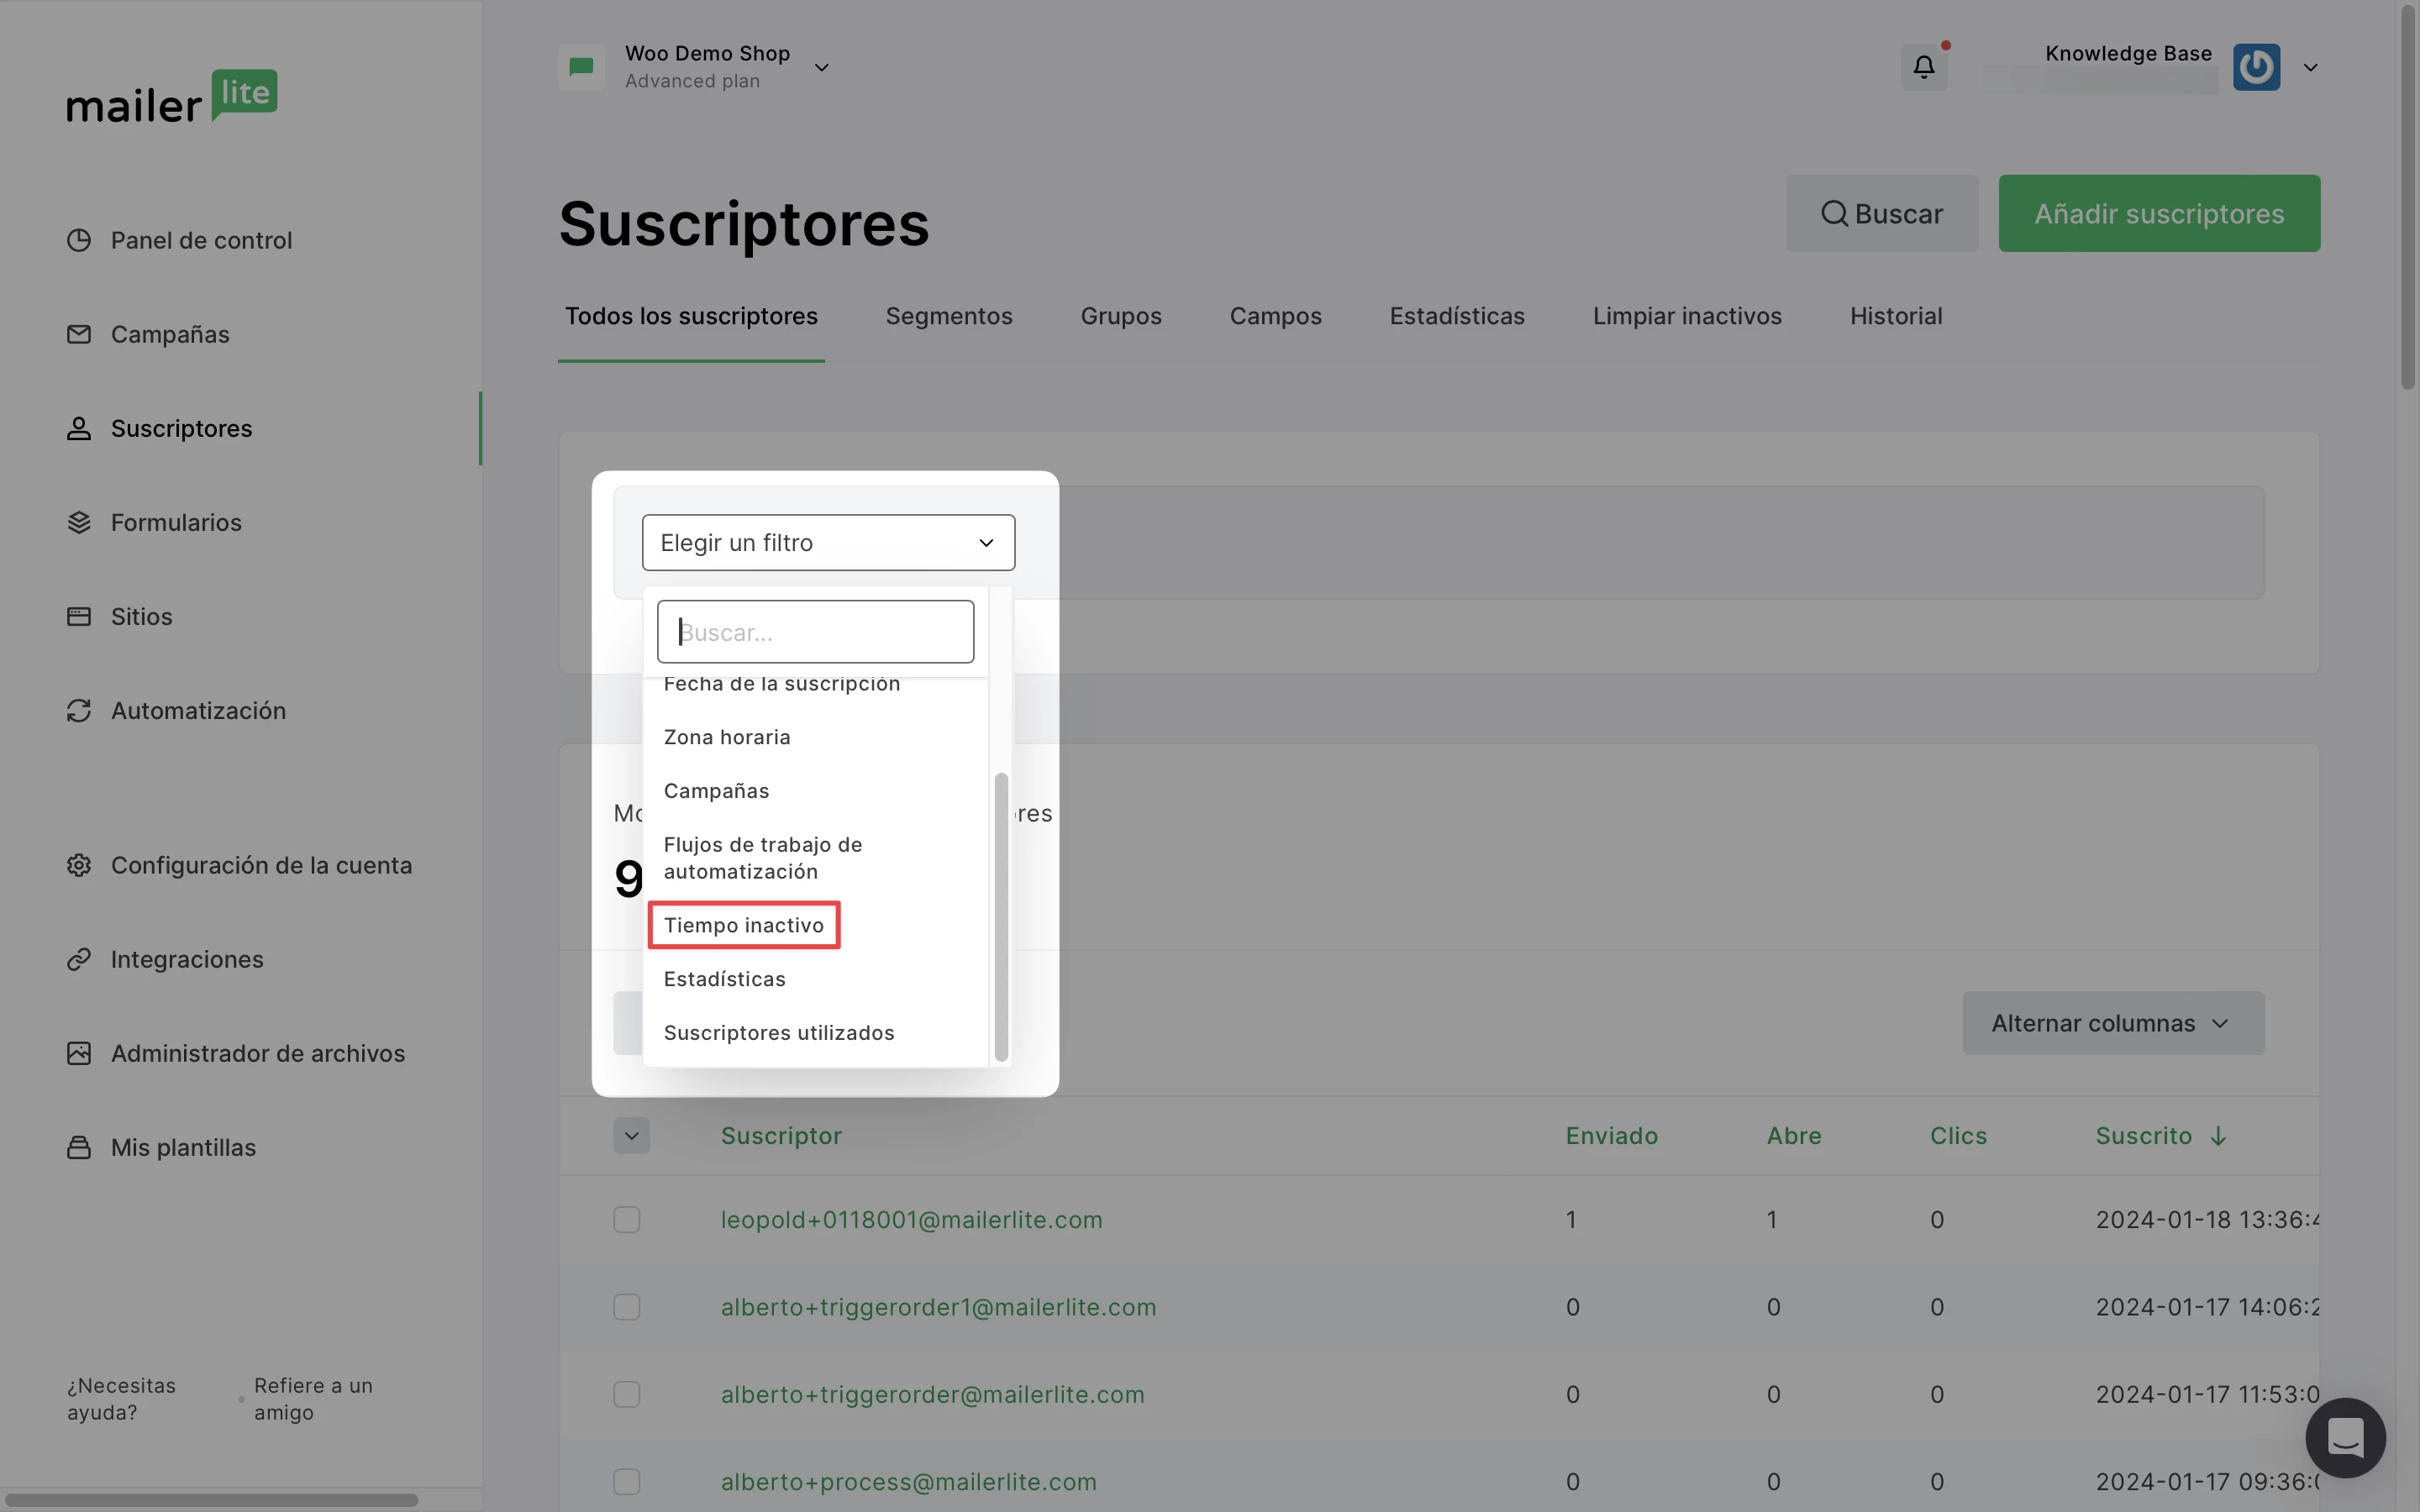
Task: Expand the Woo Demo Shop account chevron
Action: pyautogui.click(x=822, y=67)
